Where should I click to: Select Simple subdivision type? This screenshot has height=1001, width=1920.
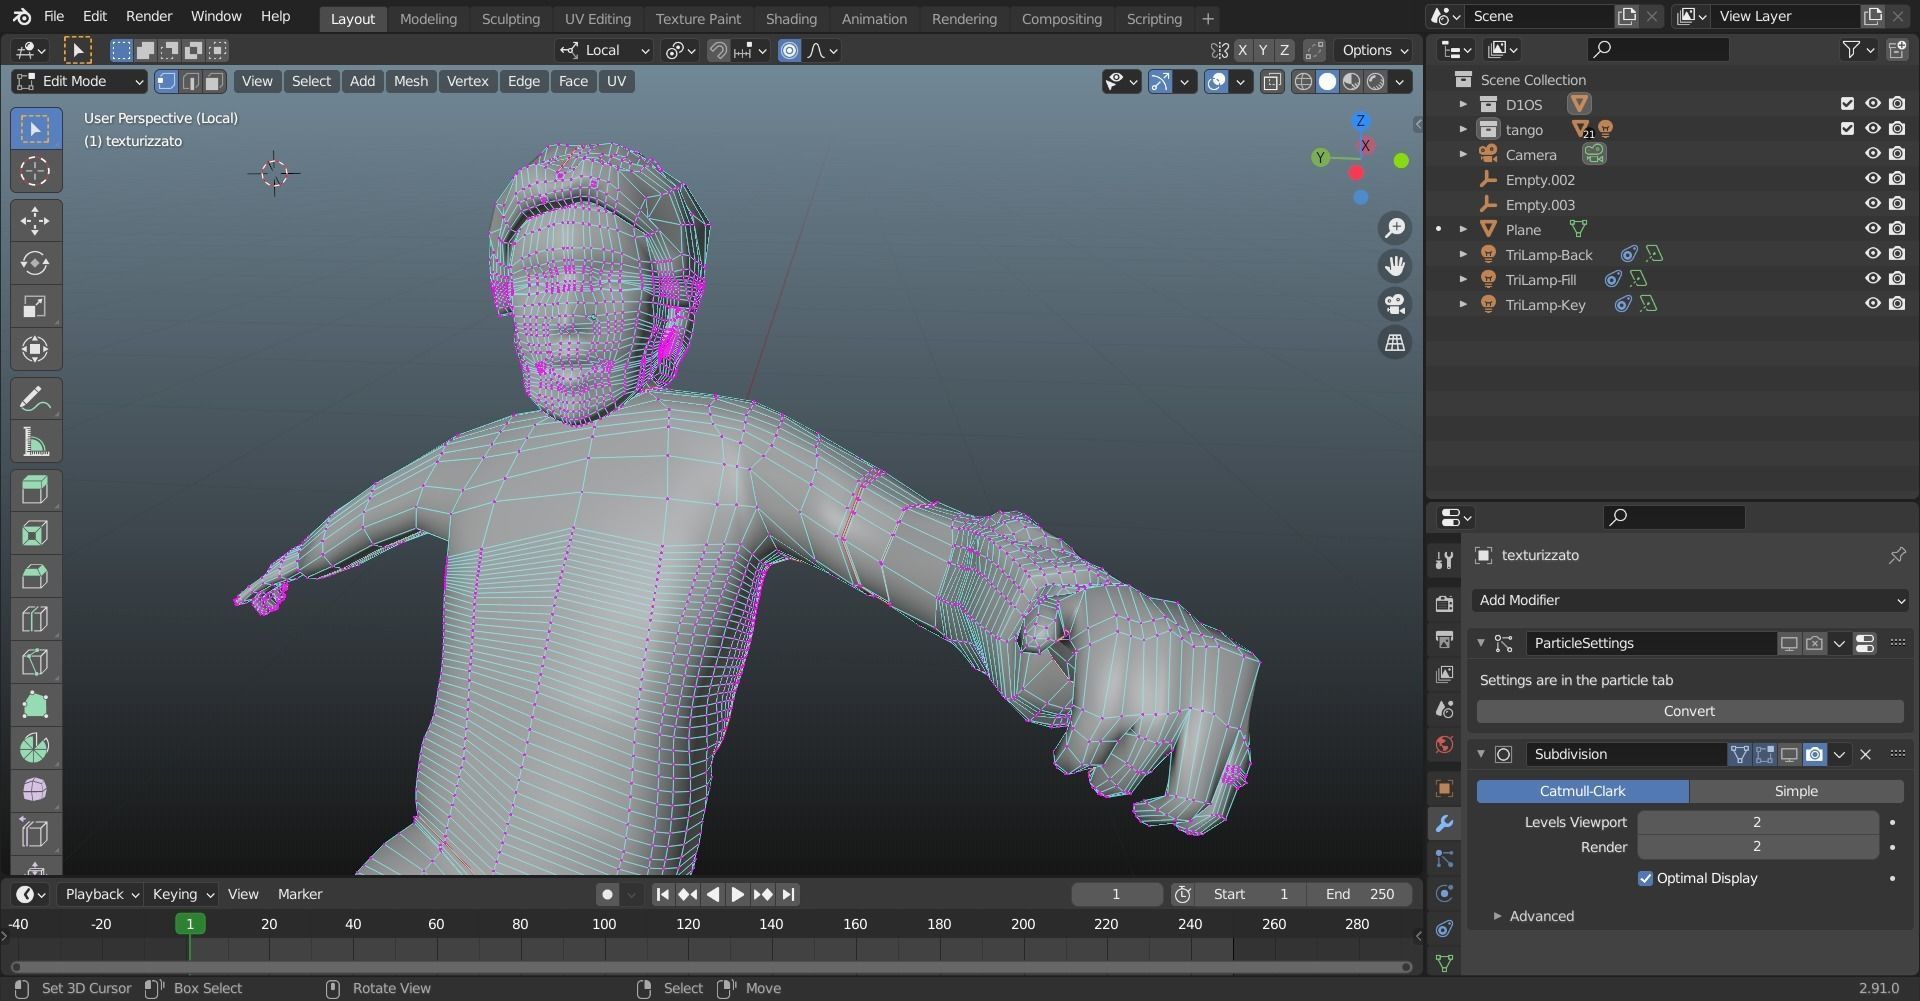pyautogui.click(x=1796, y=791)
